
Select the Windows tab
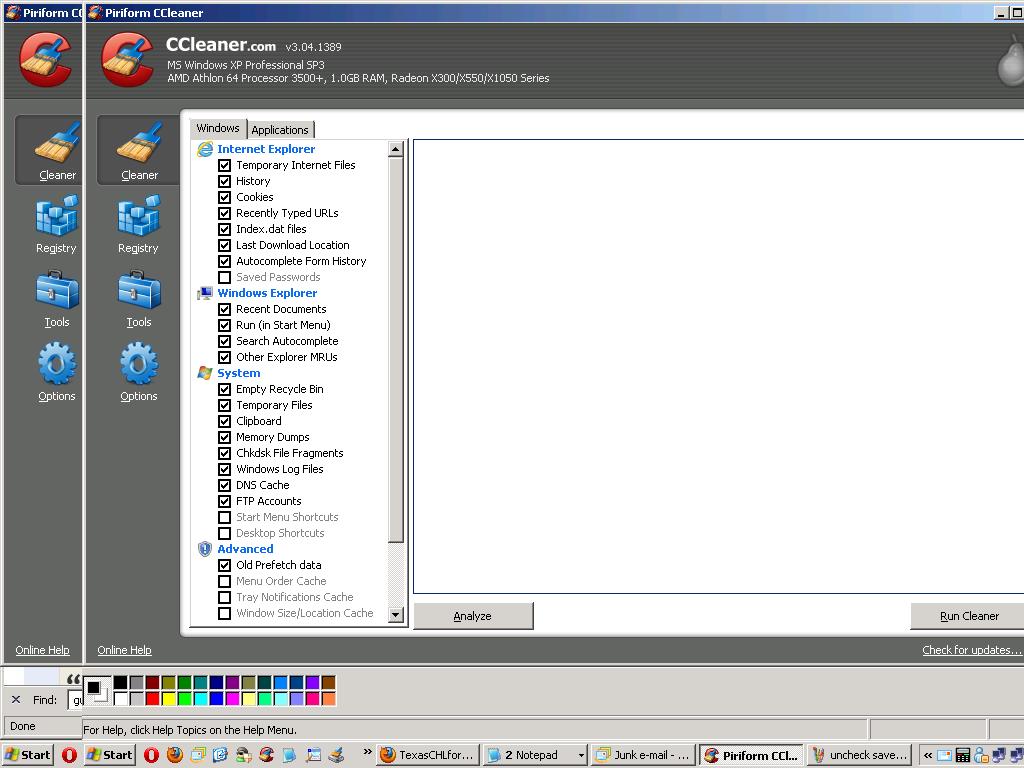pyautogui.click(x=218, y=128)
